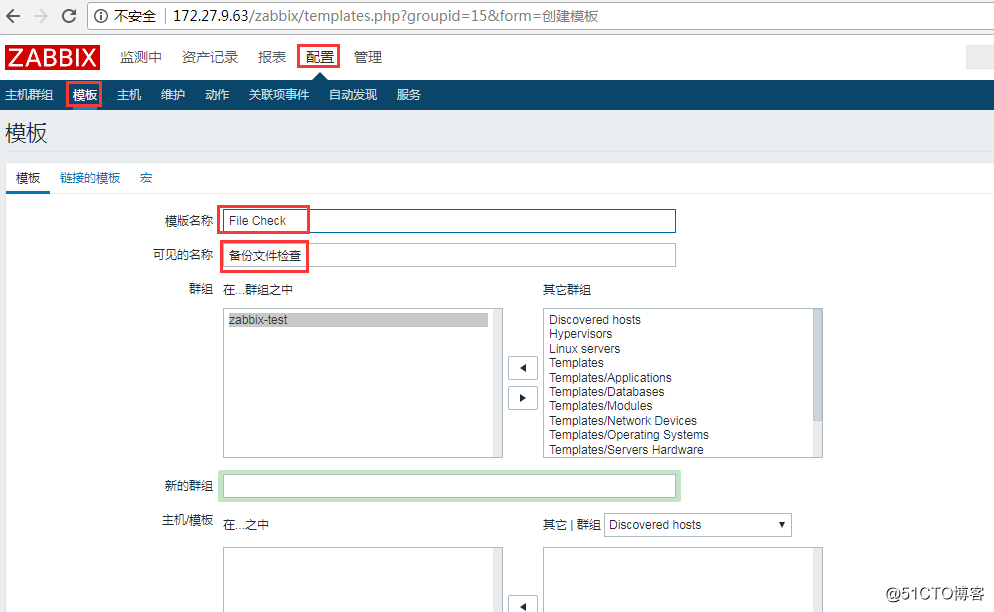
Task: Click the left arrow button in hosts section
Action: point(523,604)
